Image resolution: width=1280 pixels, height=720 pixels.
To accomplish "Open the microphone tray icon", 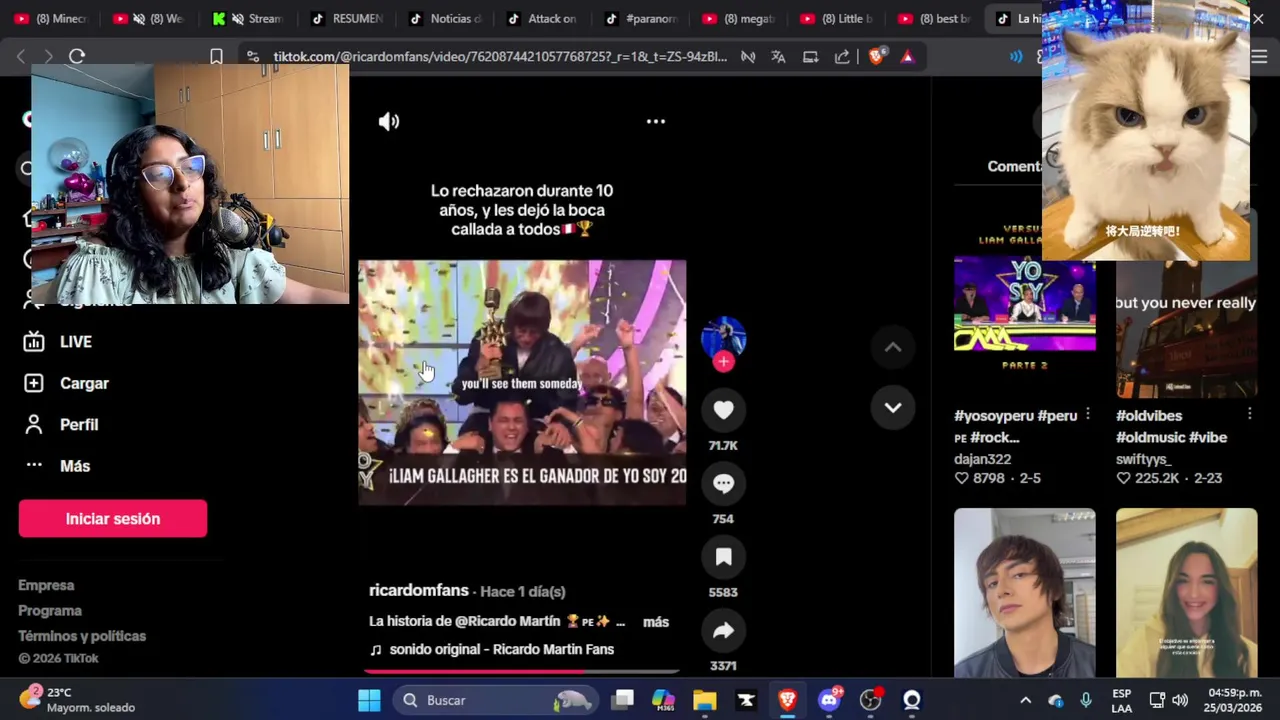I will (1086, 700).
